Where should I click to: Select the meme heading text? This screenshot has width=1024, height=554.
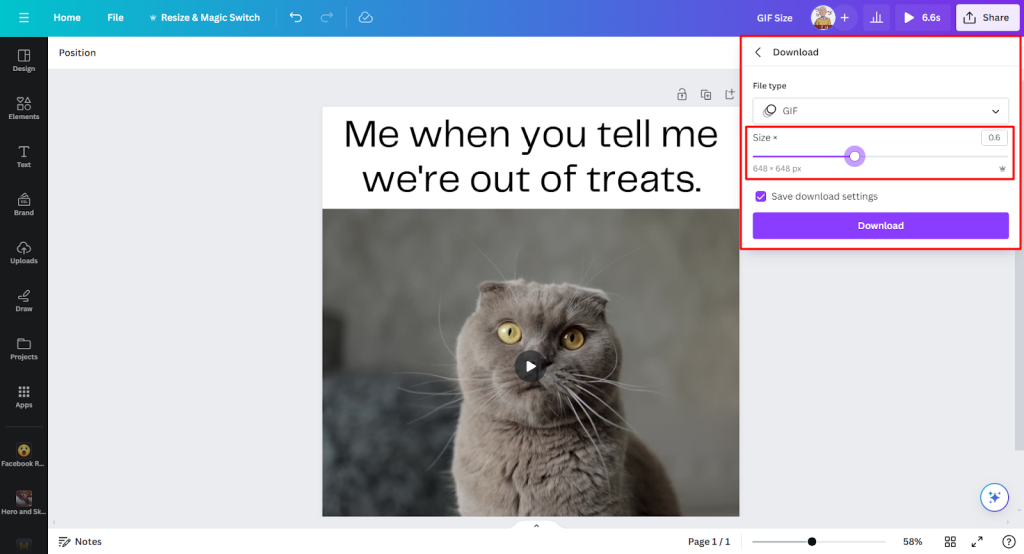531,156
